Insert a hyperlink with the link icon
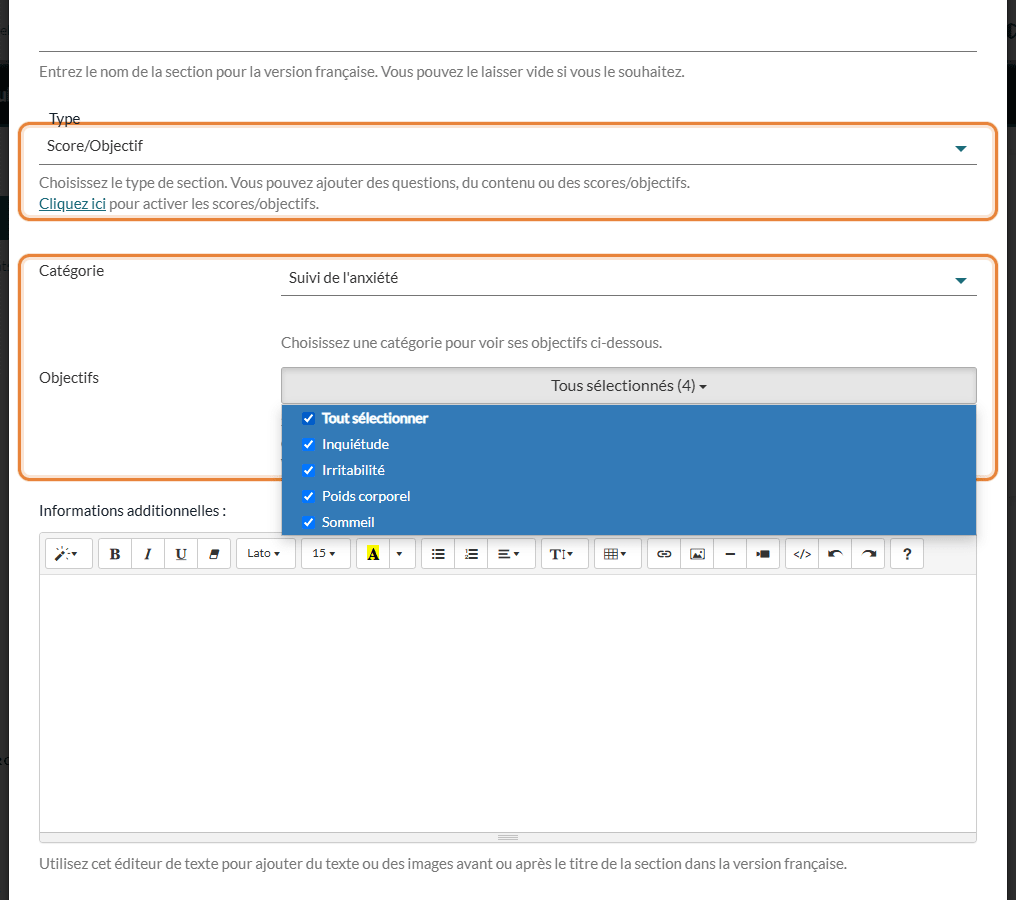 click(664, 554)
